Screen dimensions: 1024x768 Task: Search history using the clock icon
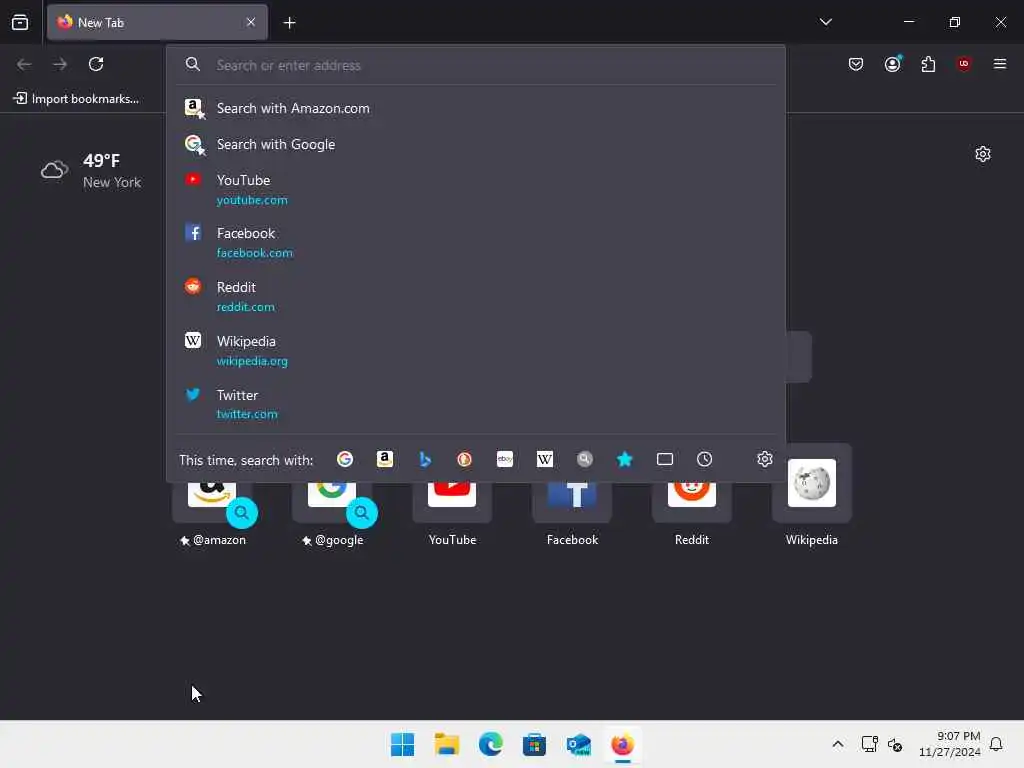tap(705, 459)
